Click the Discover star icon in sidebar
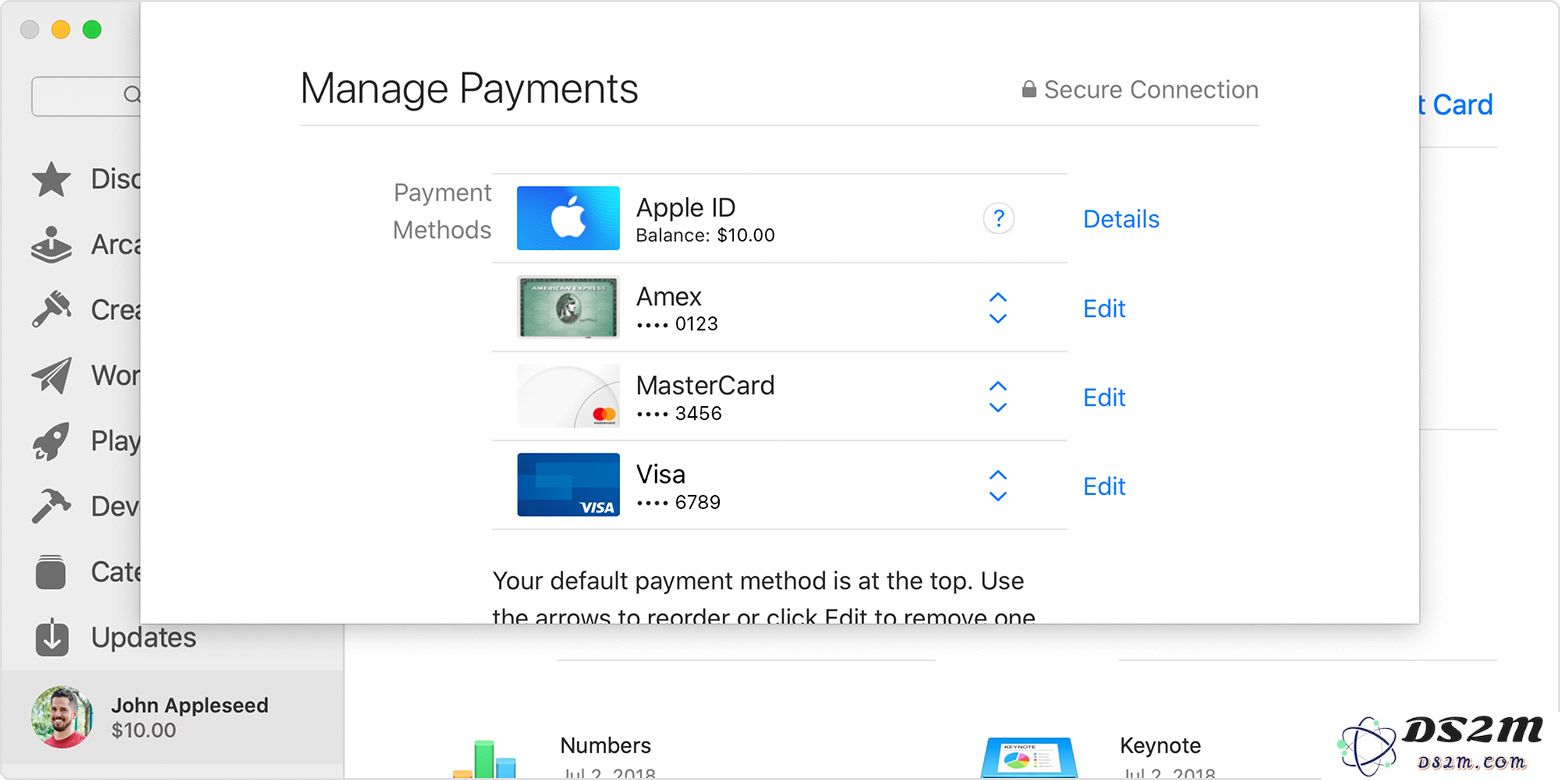 point(51,179)
